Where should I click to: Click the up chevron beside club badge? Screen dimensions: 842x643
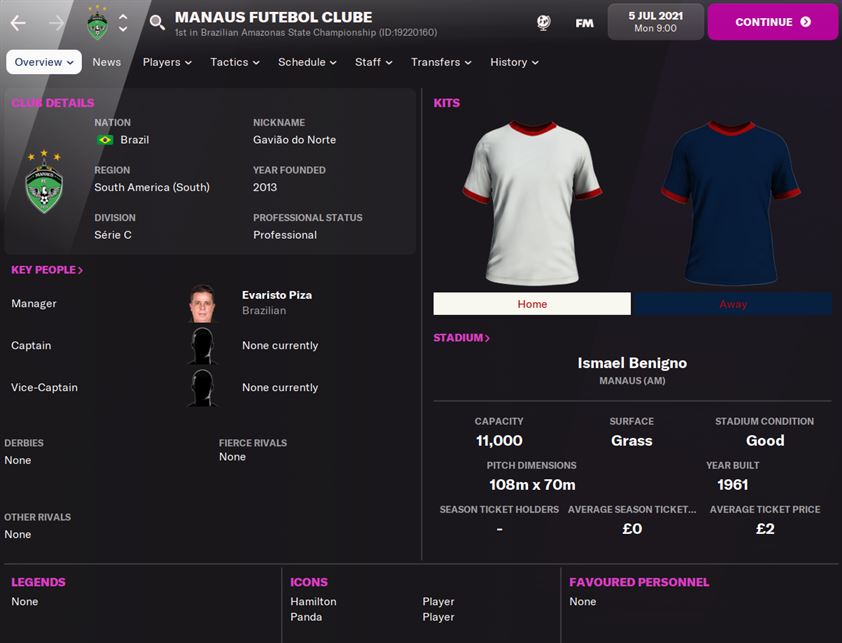[x=123, y=16]
